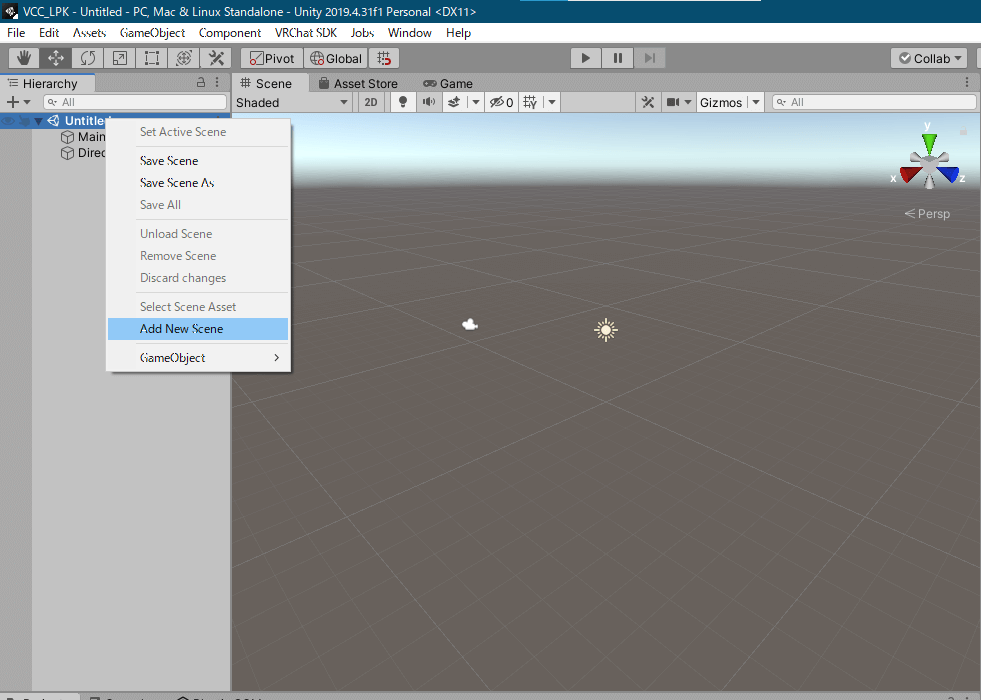Toggle Global handle rotation
Image resolution: width=981 pixels, height=700 pixels.
point(336,58)
